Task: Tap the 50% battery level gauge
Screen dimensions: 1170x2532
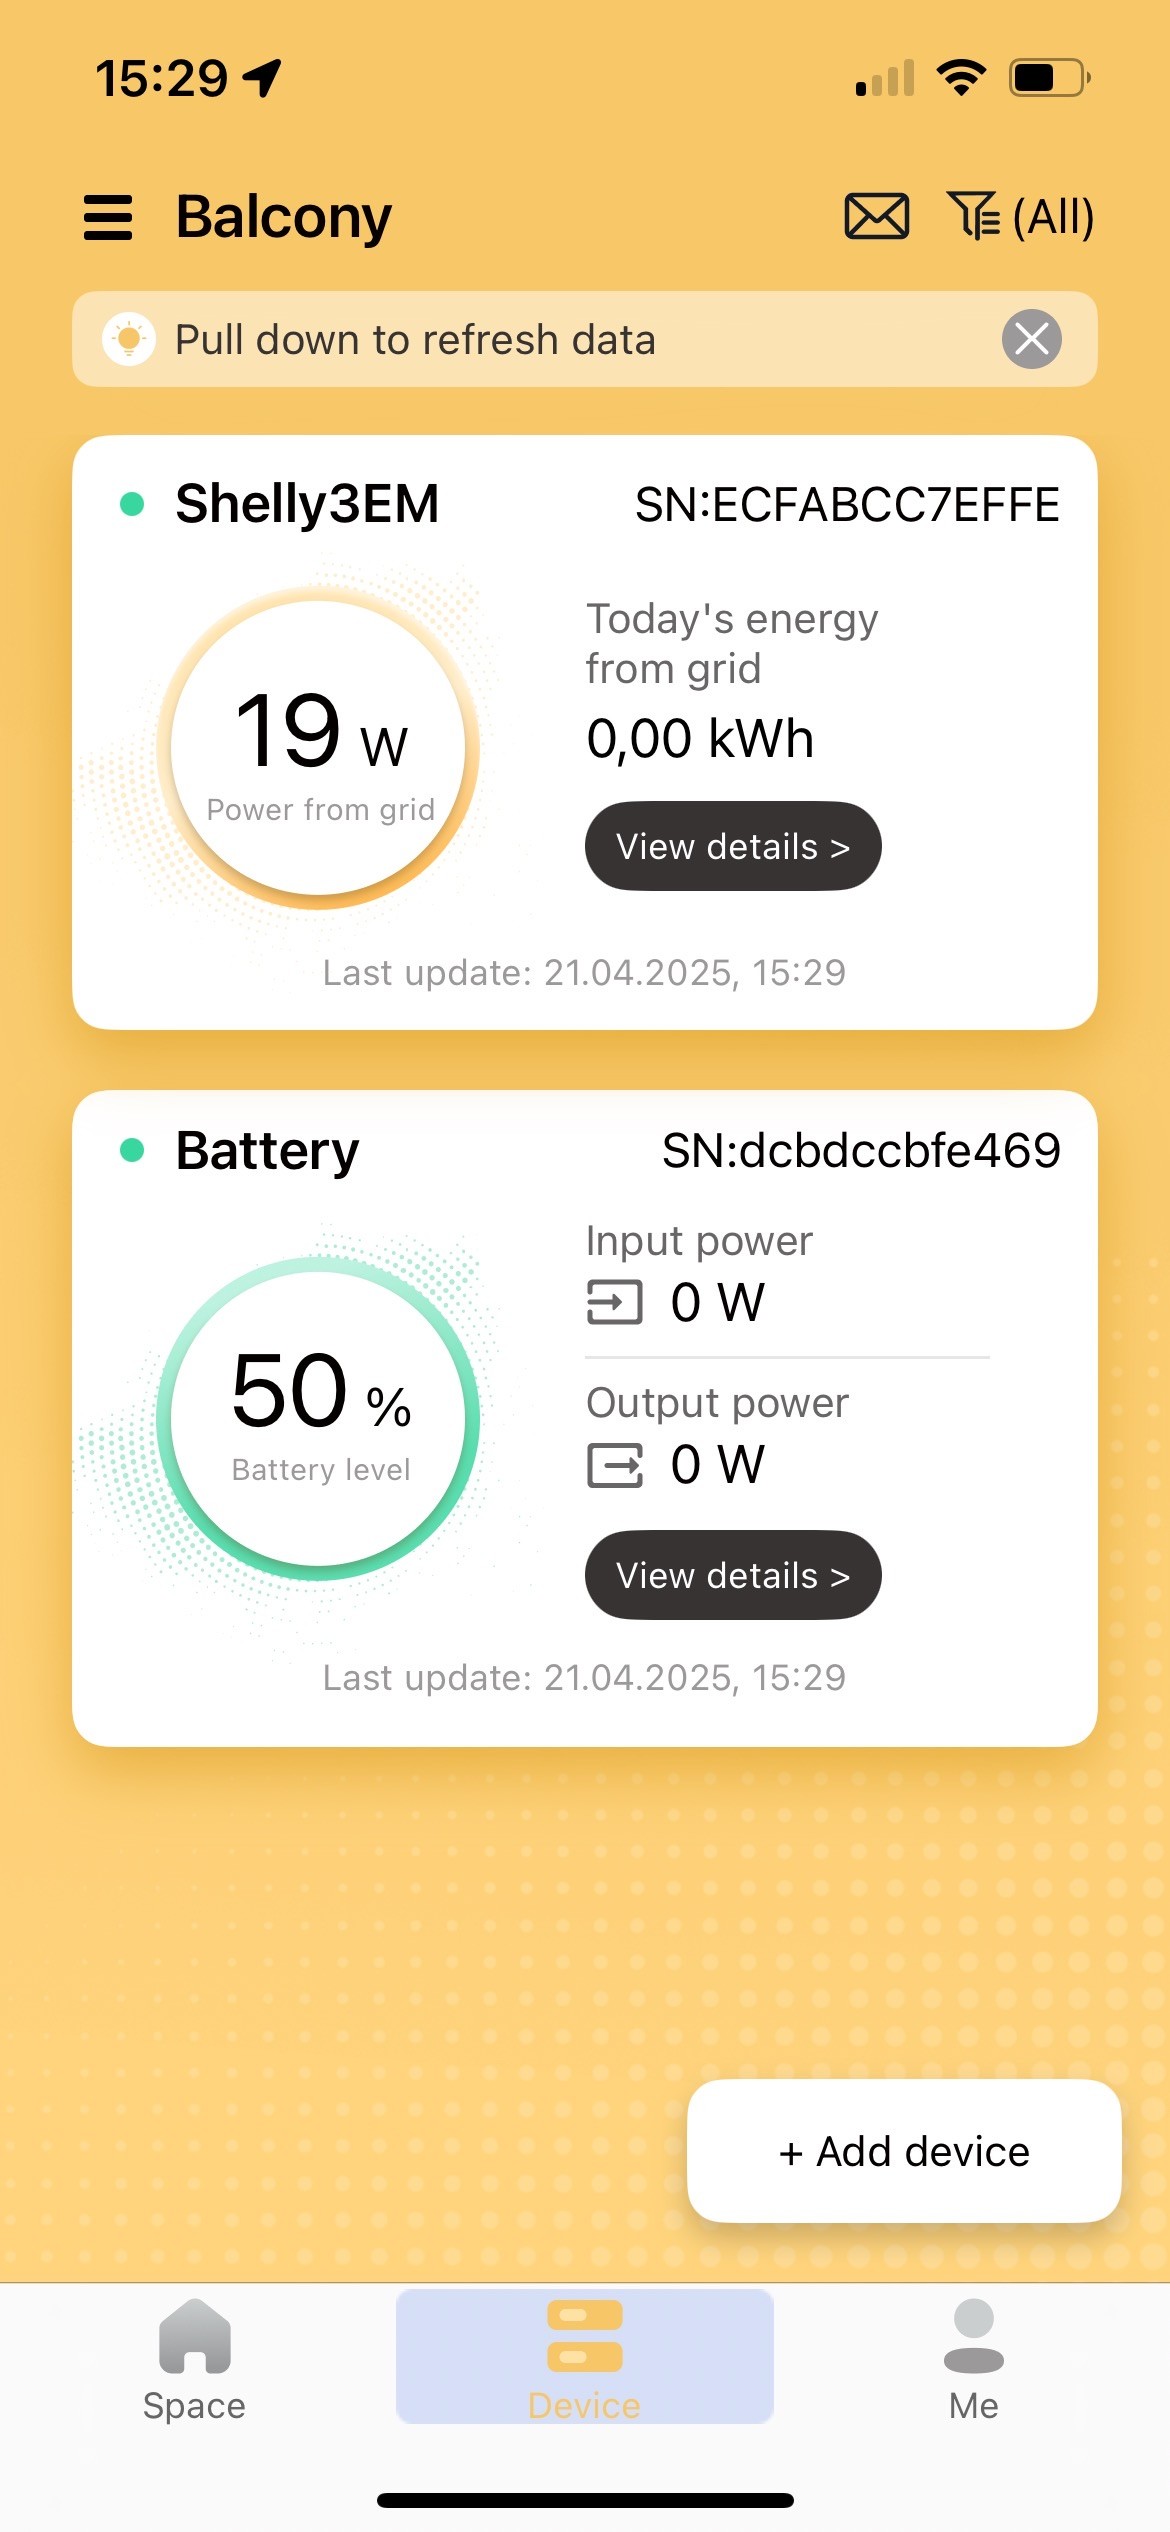Action: (x=318, y=1418)
